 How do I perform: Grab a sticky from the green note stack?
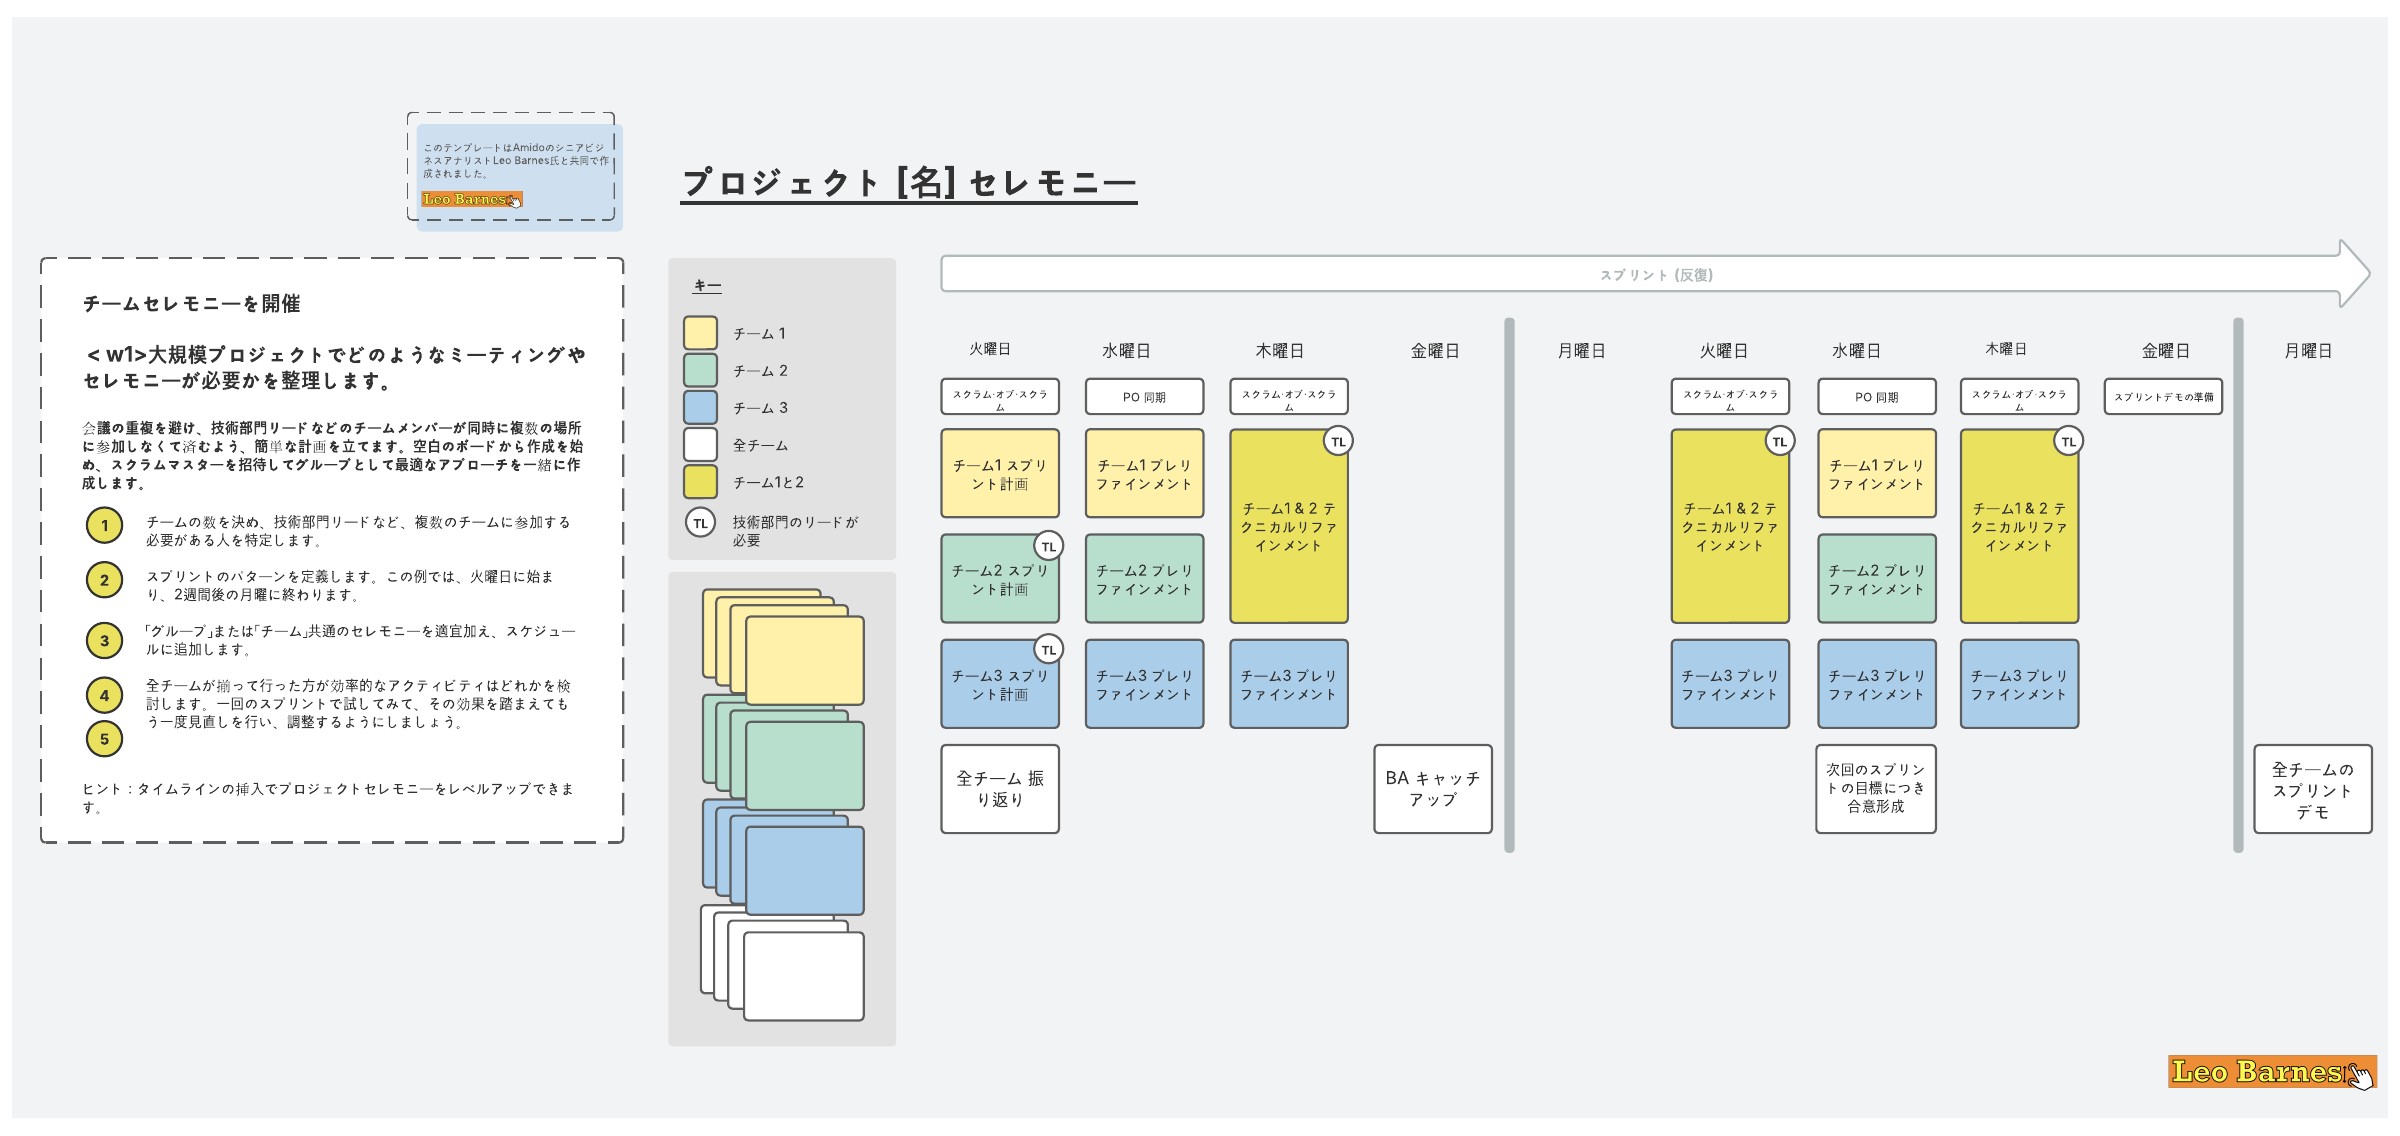[x=804, y=765]
